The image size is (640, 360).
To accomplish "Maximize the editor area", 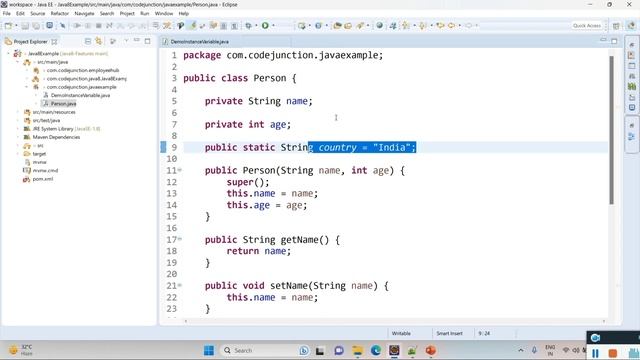I will pos(614,41).
